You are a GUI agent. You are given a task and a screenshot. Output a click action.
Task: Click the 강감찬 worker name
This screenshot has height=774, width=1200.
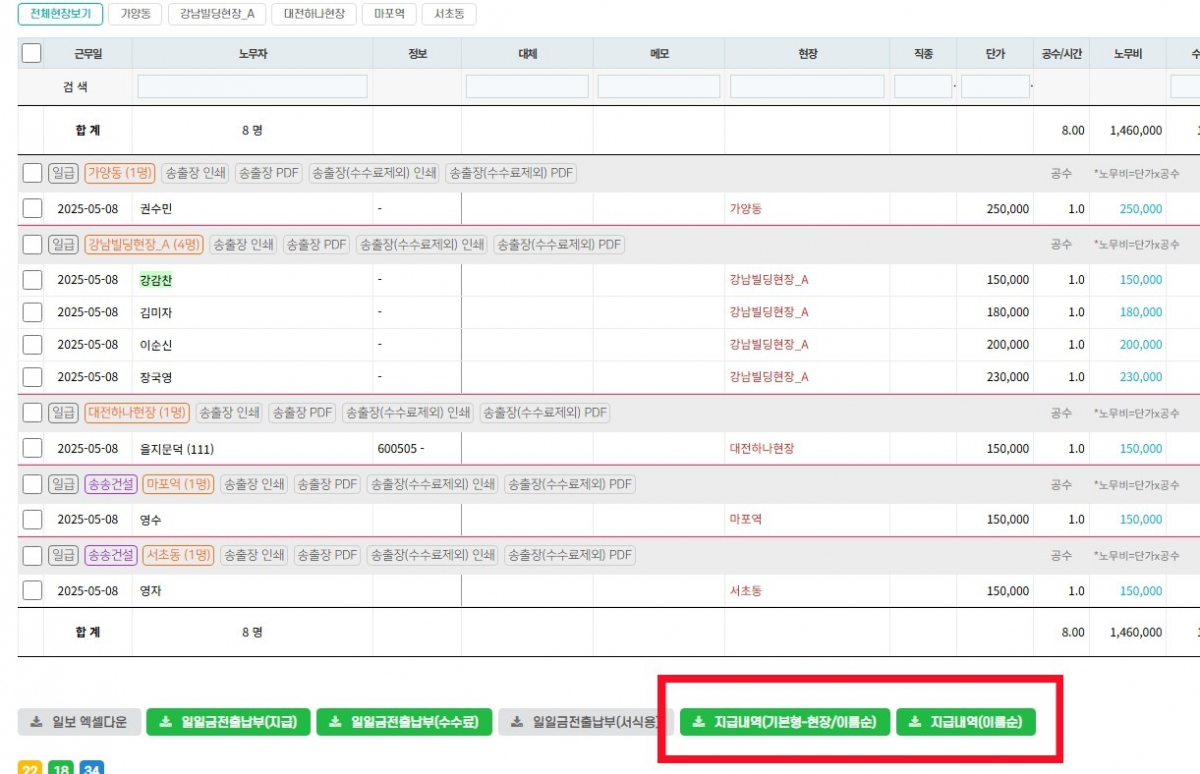click(156, 280)
